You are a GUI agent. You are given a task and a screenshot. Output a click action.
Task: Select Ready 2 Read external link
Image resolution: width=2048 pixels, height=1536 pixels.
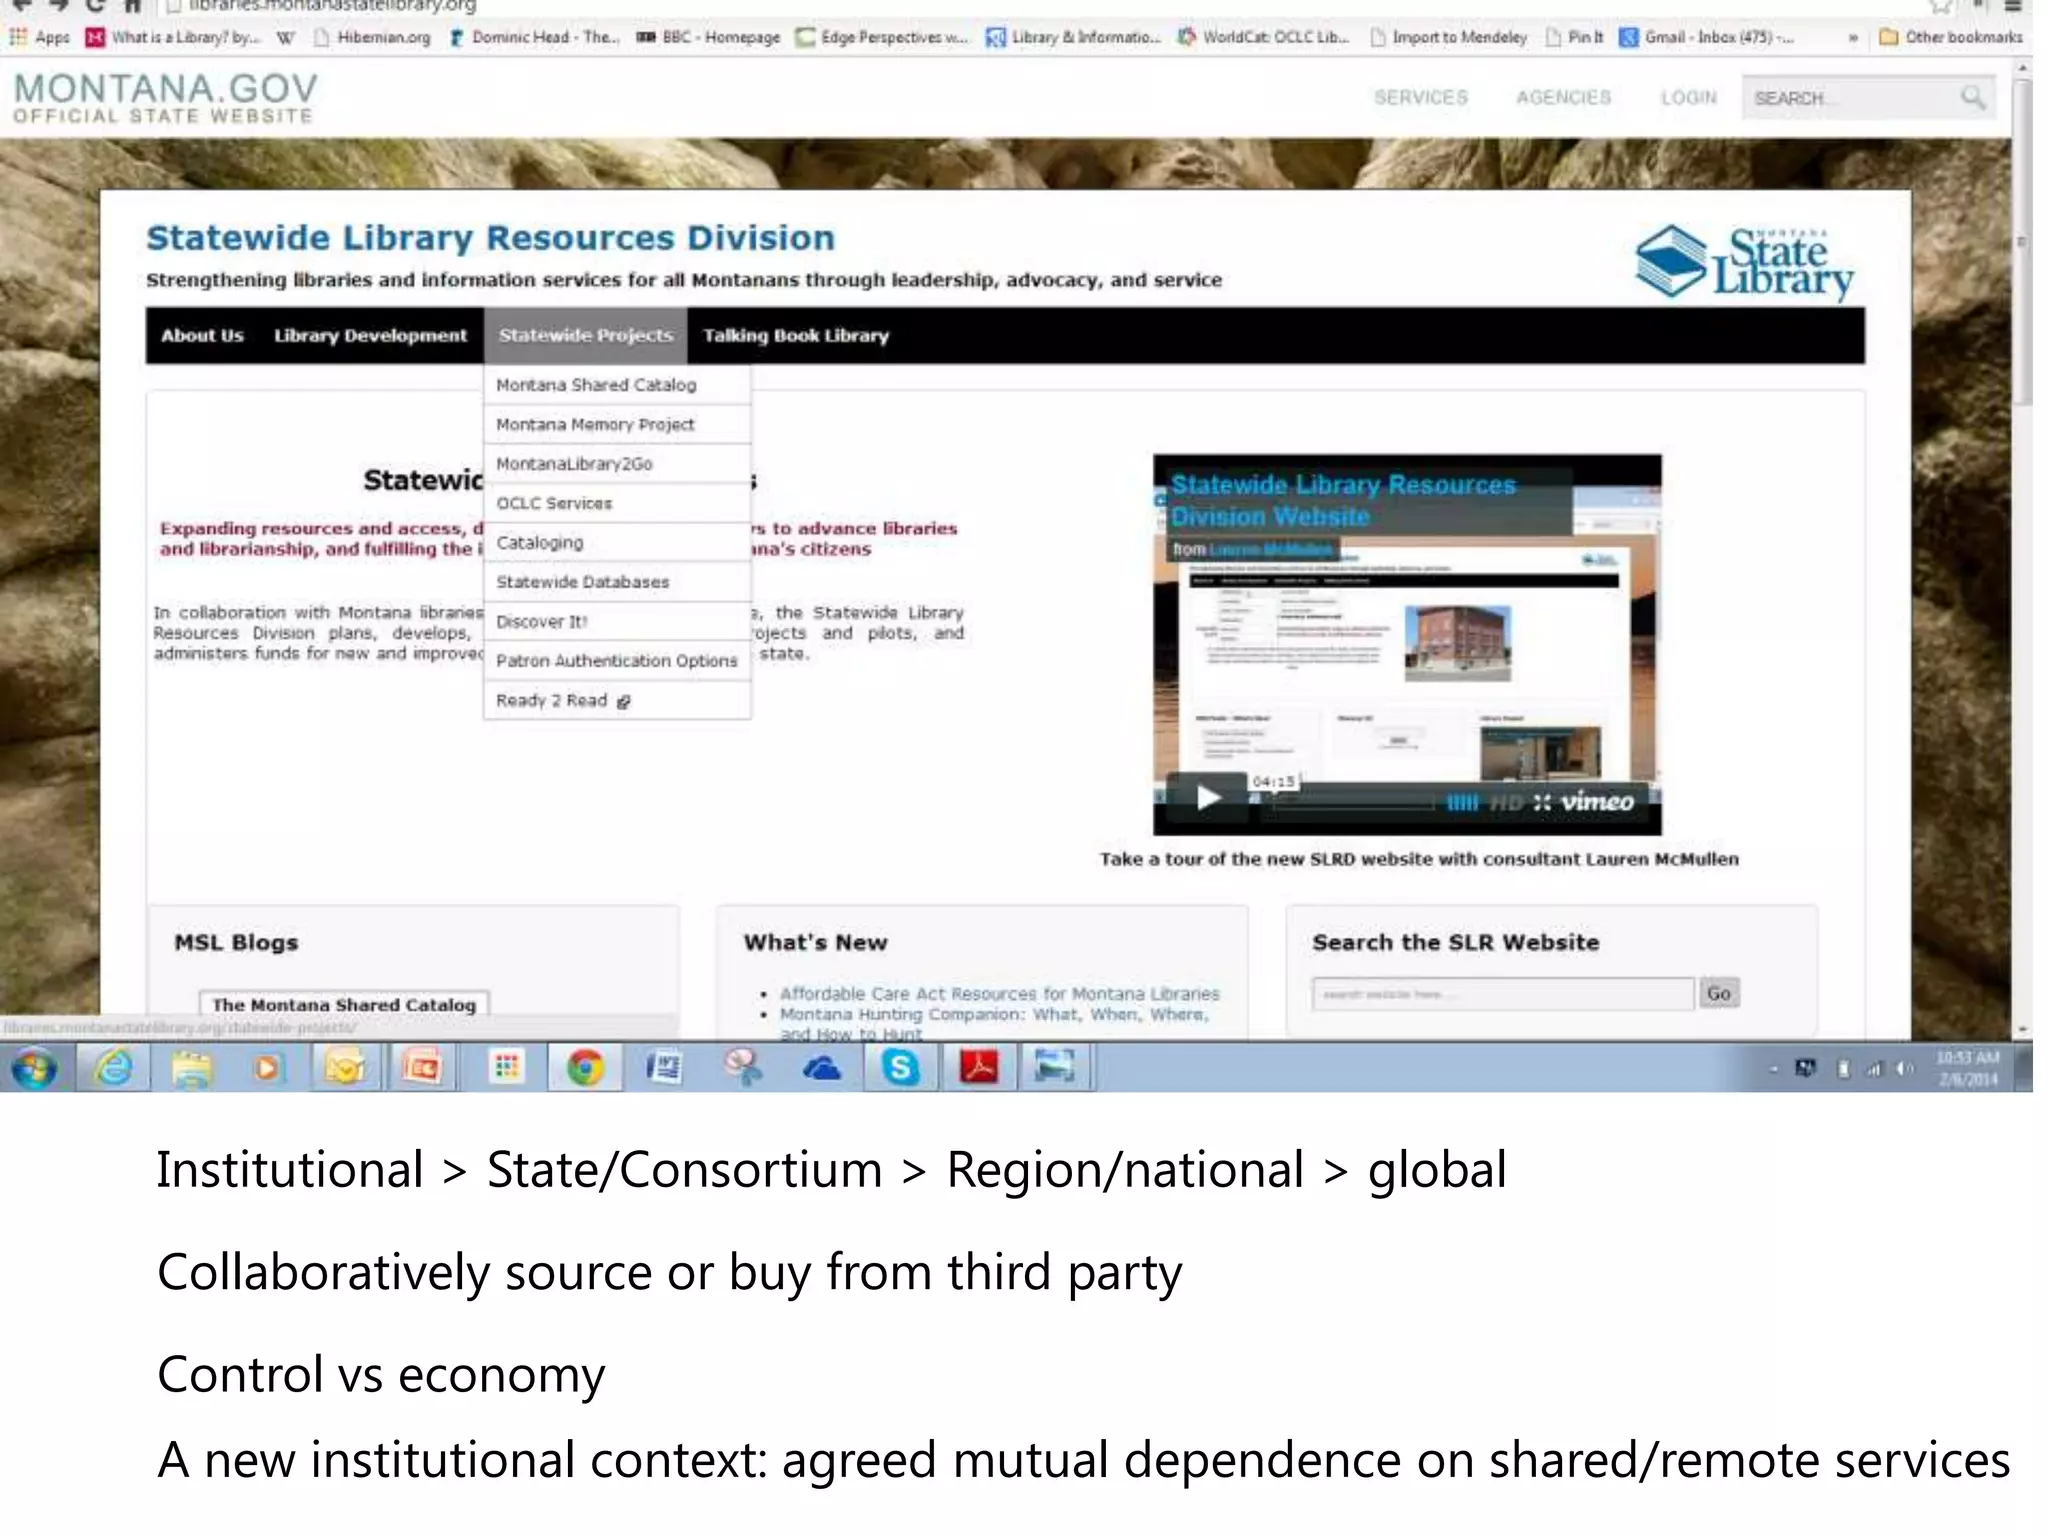click(617, 700)
